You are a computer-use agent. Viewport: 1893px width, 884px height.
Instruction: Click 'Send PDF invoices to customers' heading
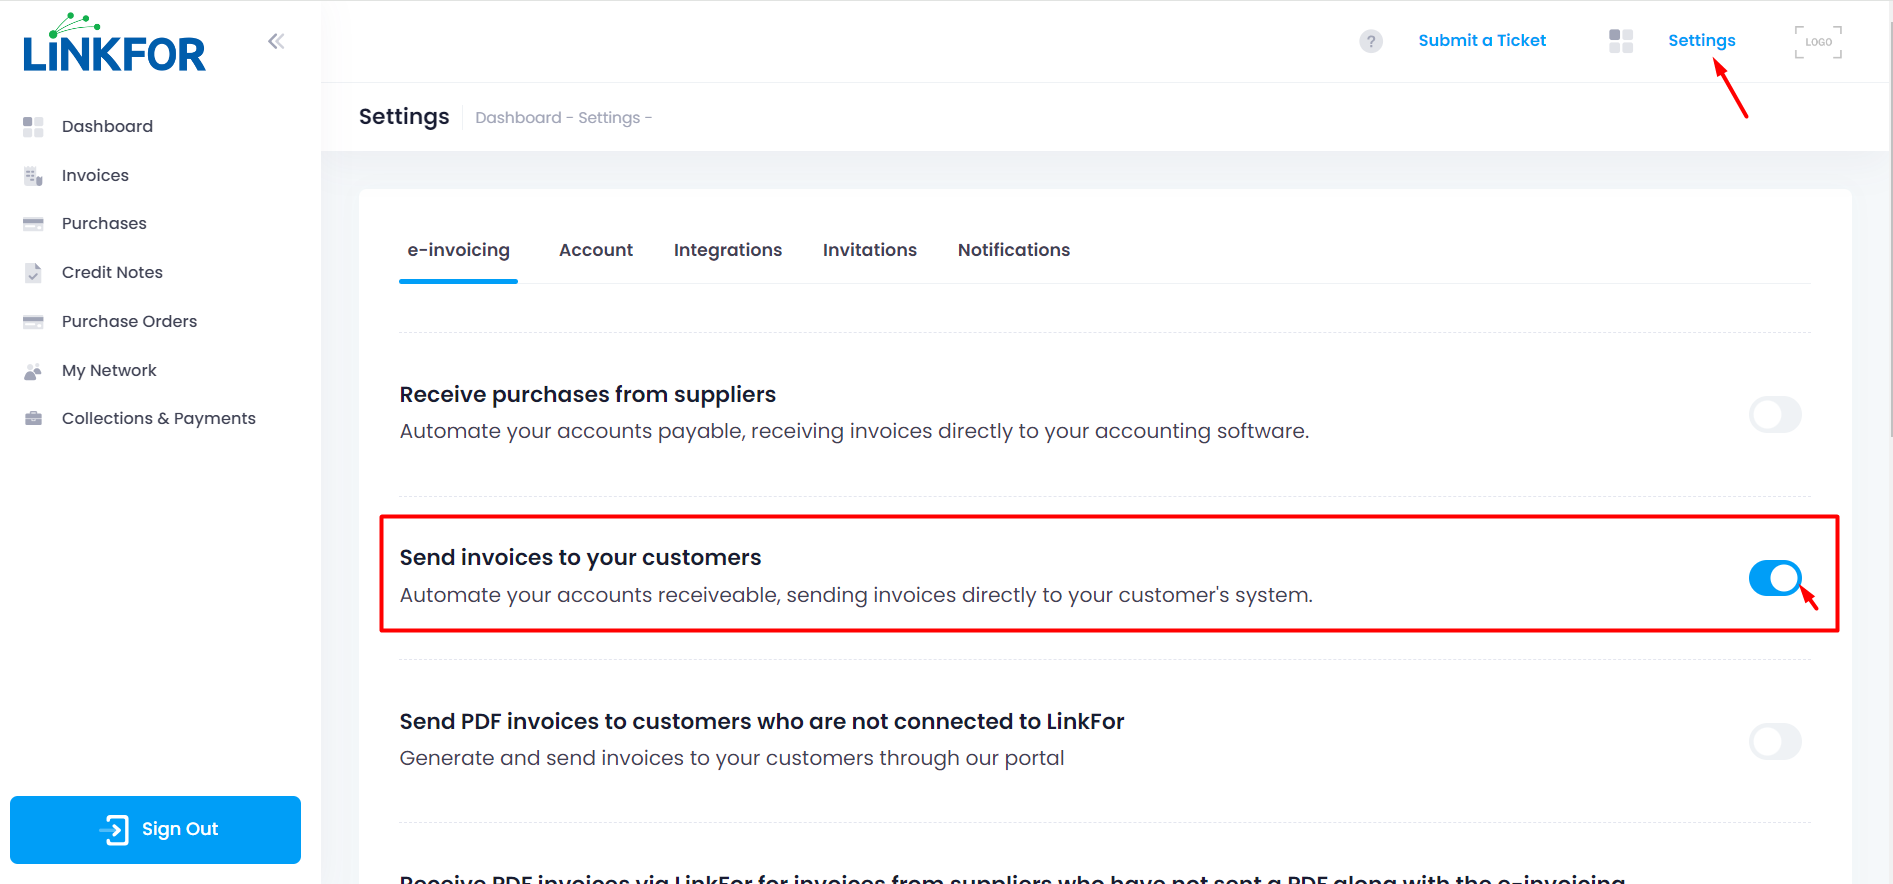tap(762, 721)
